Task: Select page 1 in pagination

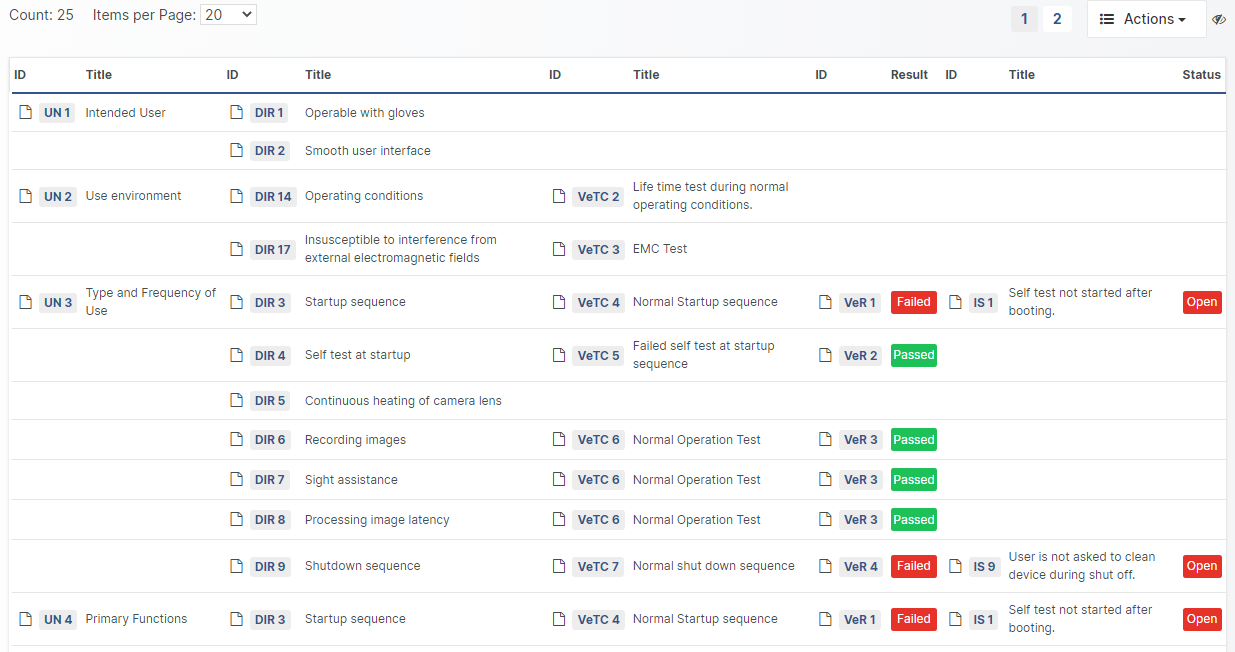Action: [1024, 19]
